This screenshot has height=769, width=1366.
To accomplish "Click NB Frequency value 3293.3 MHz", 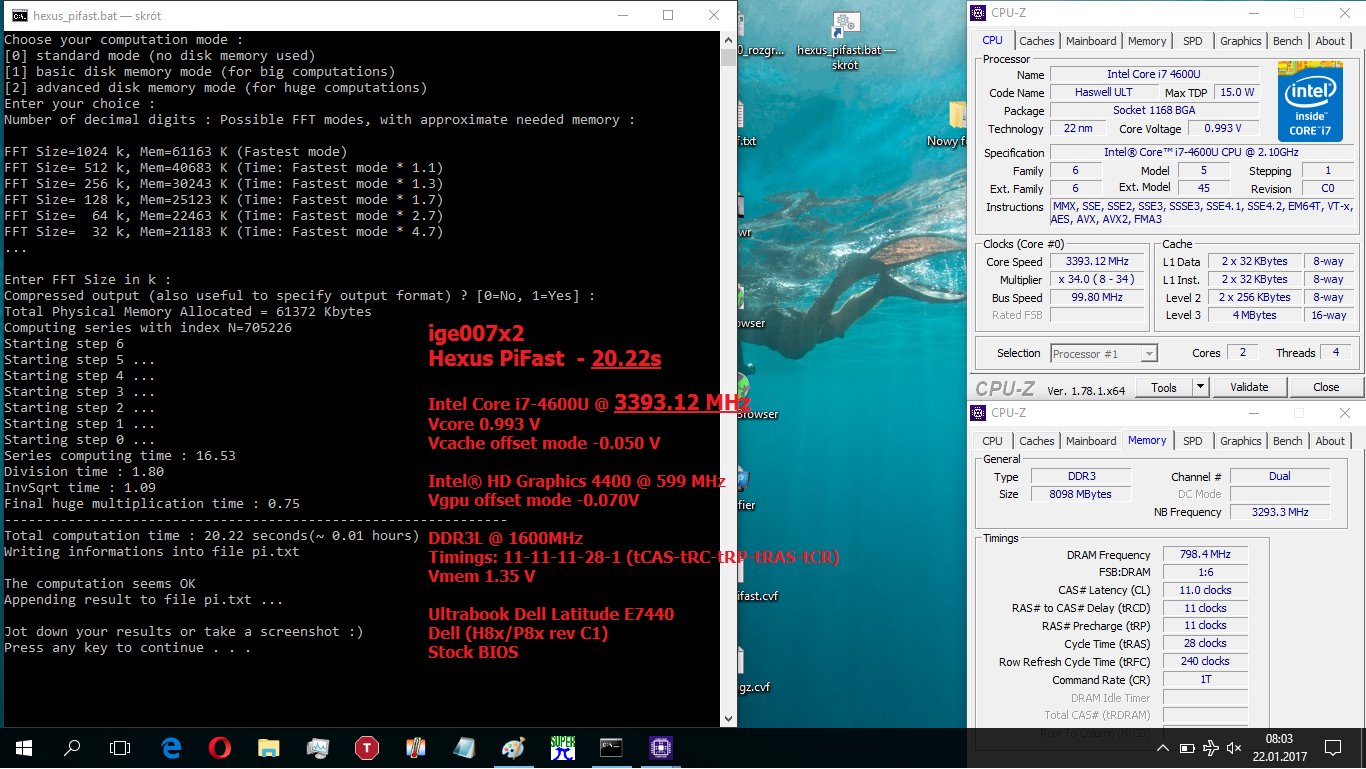I will coord(1280,512).
